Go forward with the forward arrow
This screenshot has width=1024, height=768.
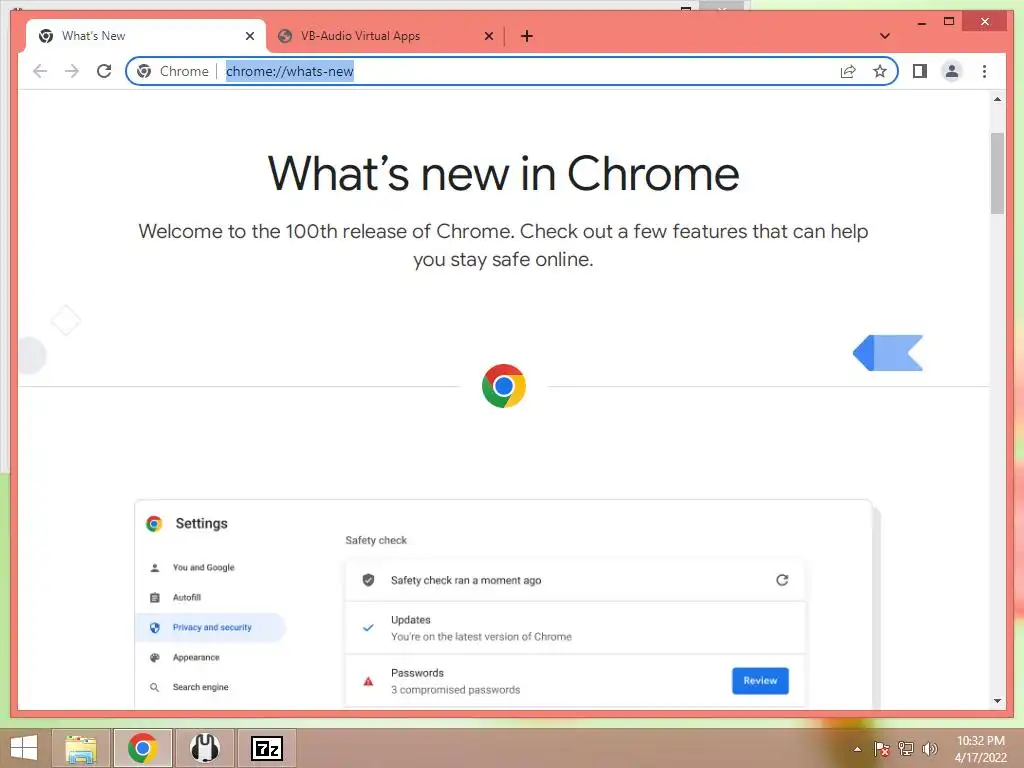[x=72, y=71]
